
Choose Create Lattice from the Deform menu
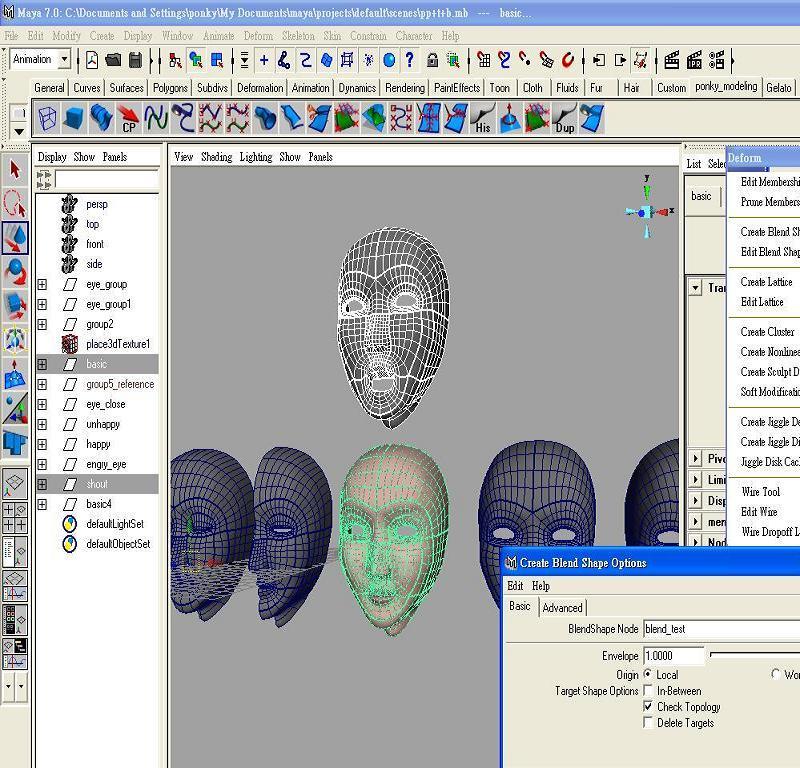[766, 282]
